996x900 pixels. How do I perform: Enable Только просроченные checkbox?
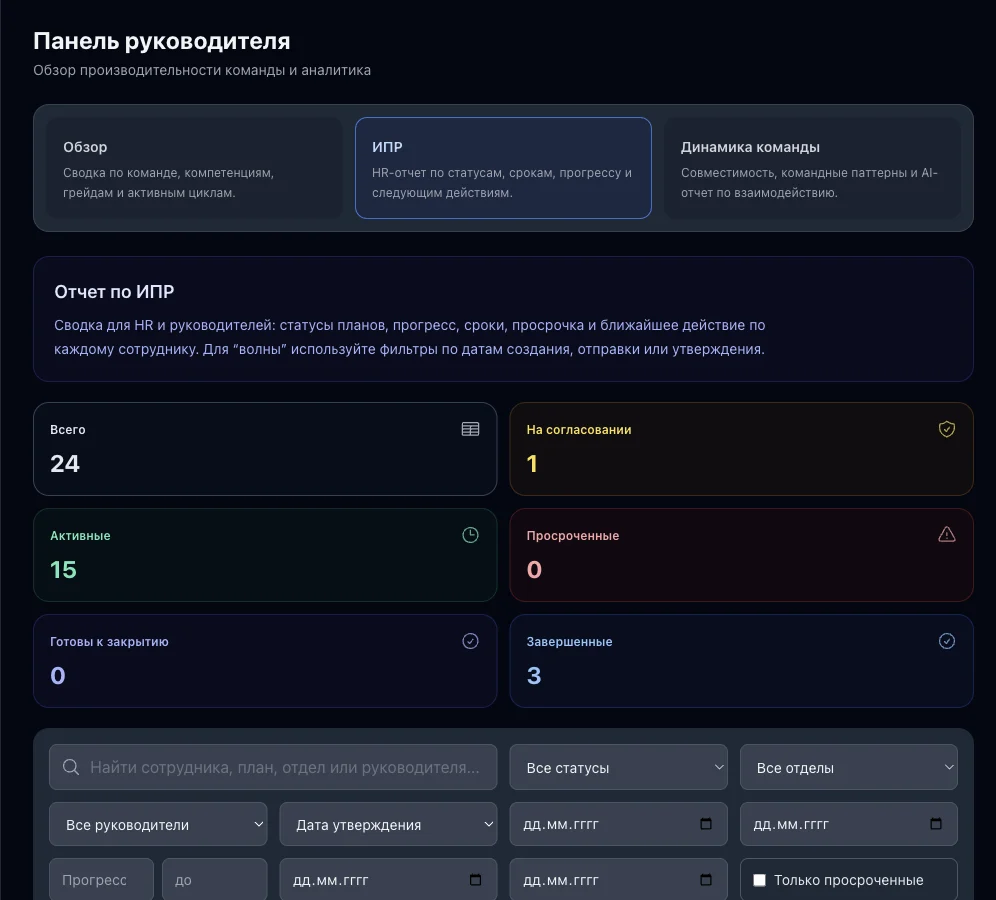click(x=759, y=880)
